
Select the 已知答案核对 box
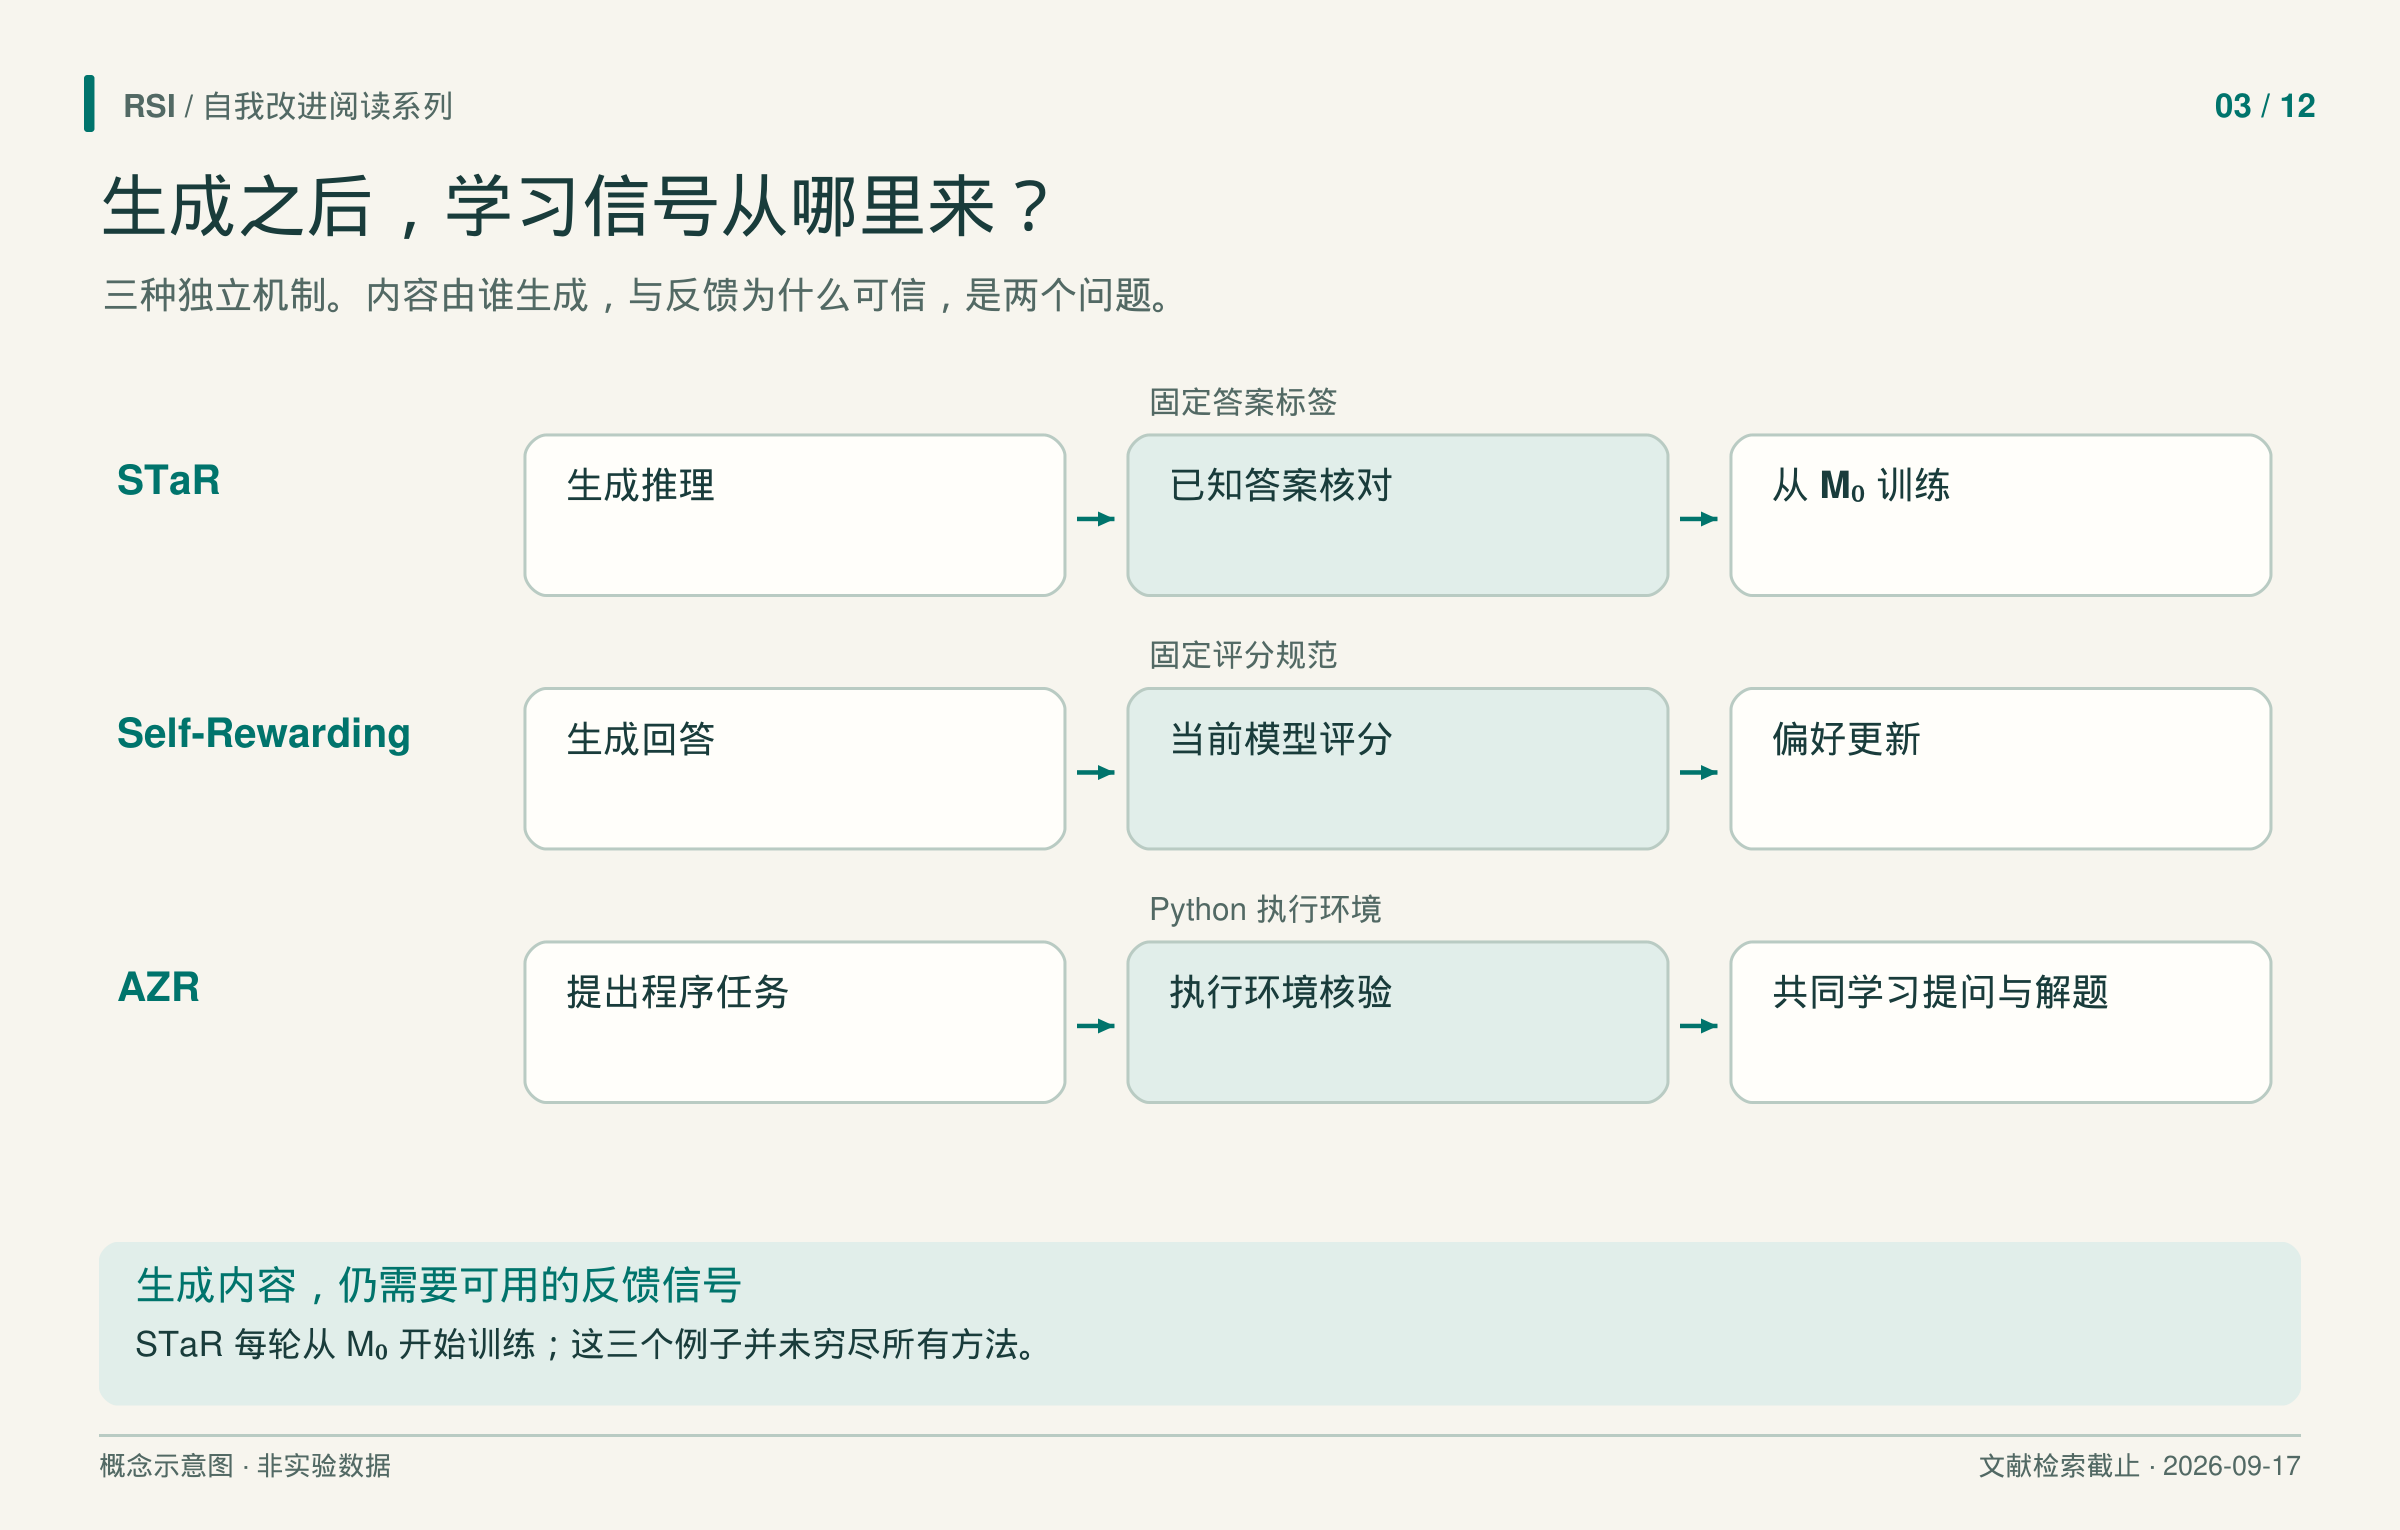(1398, 515)
